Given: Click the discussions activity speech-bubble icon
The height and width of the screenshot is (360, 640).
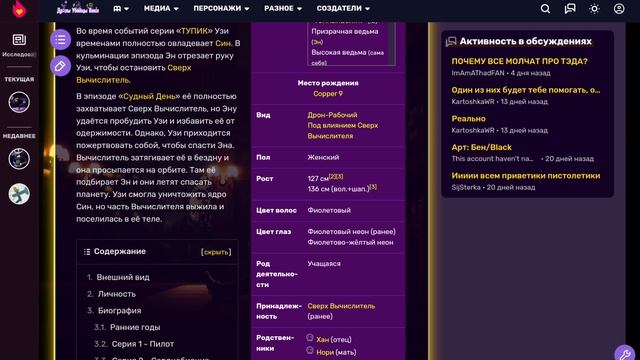Looking at the screenshot, I should [451, 42].
